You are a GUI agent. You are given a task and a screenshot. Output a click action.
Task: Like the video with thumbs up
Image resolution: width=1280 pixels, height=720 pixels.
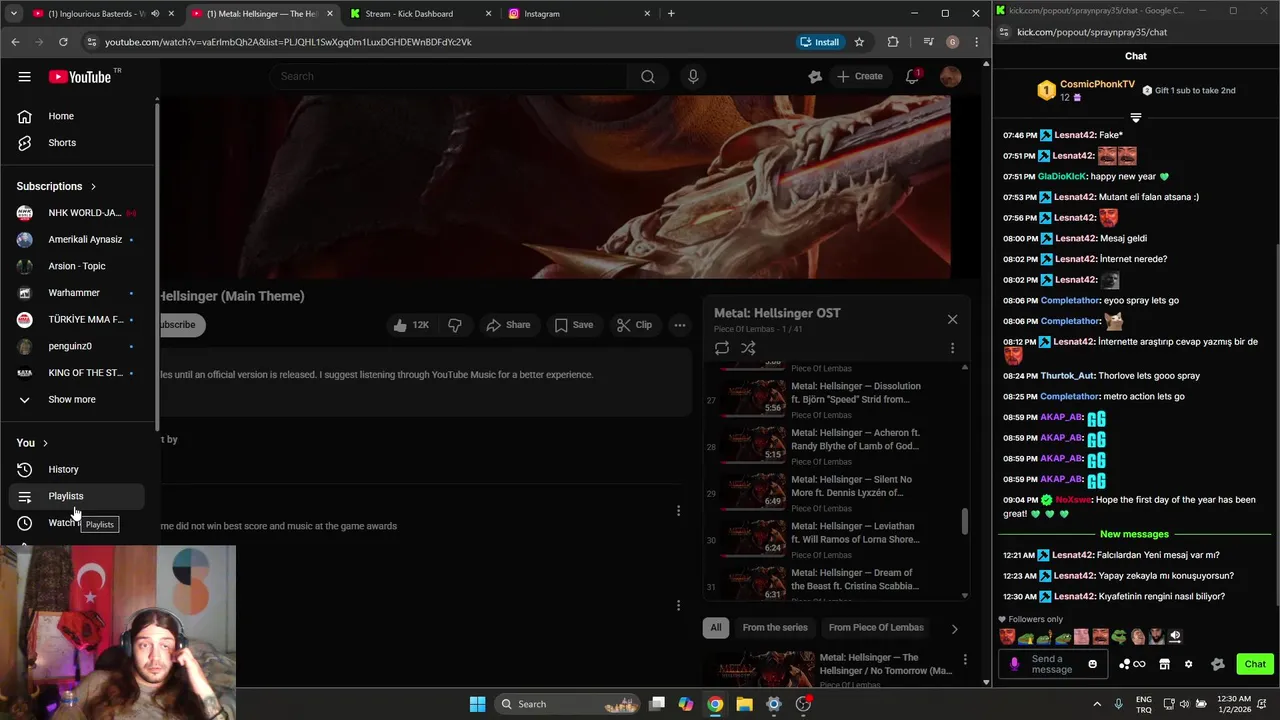(411, 325)
